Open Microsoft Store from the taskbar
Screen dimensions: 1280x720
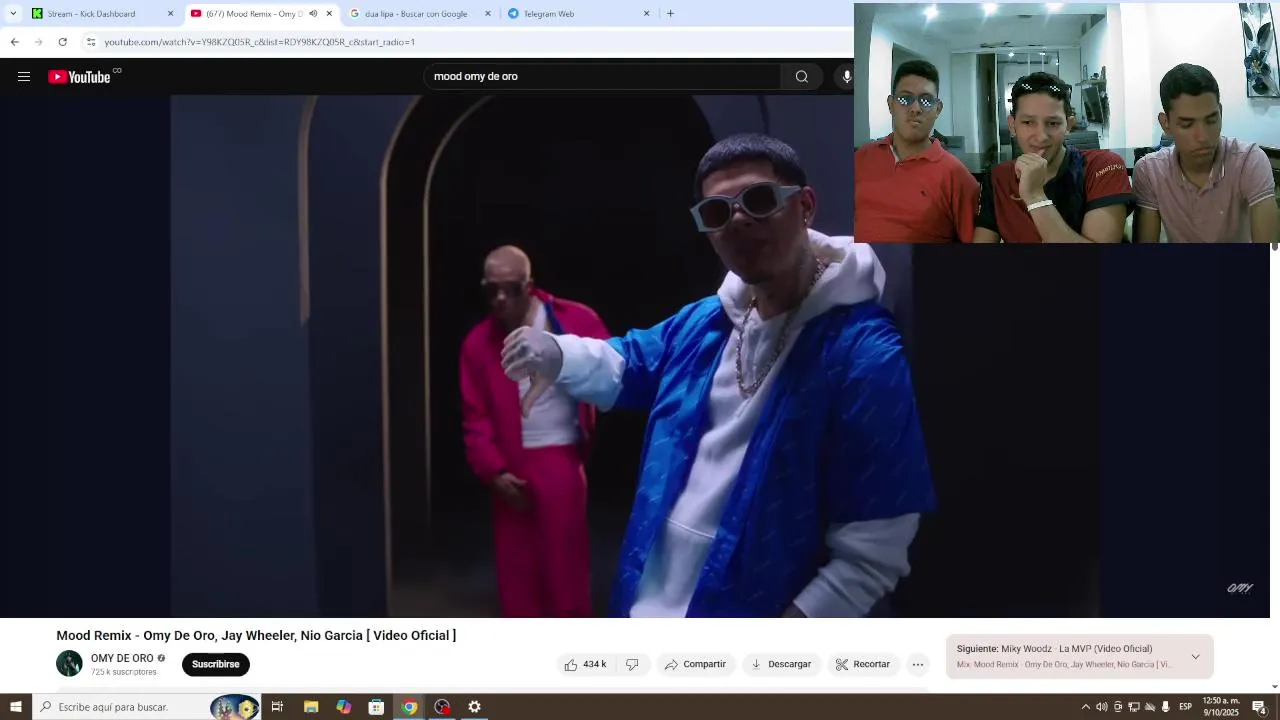[376, 707]
